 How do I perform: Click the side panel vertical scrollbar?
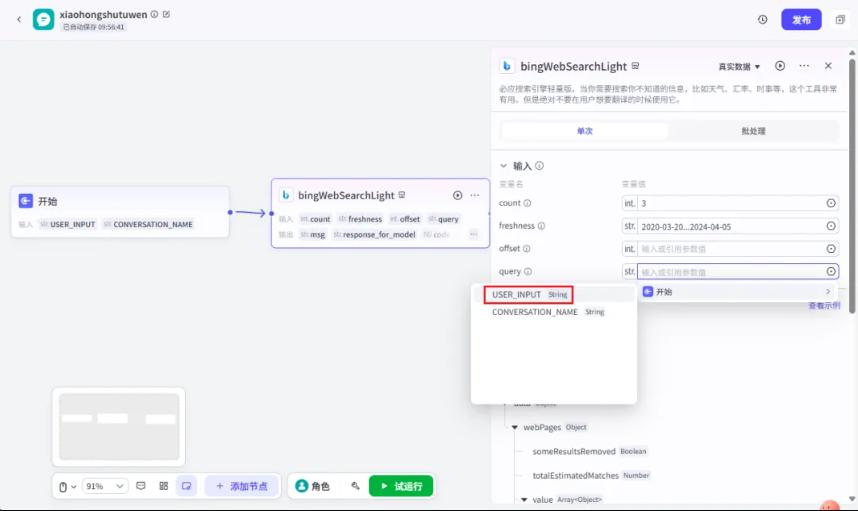click(852, 186)
